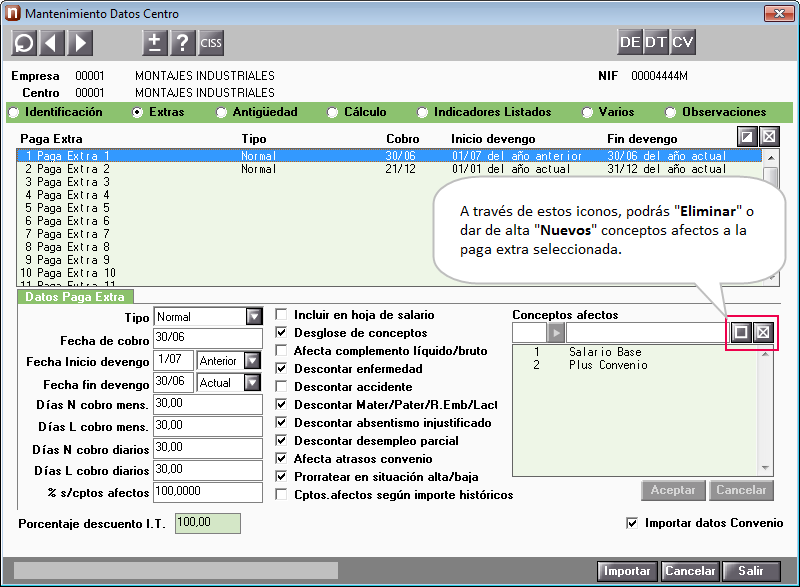Click the Fecha fin devengo date field
800x587 pixels.
tap(174, 382)
